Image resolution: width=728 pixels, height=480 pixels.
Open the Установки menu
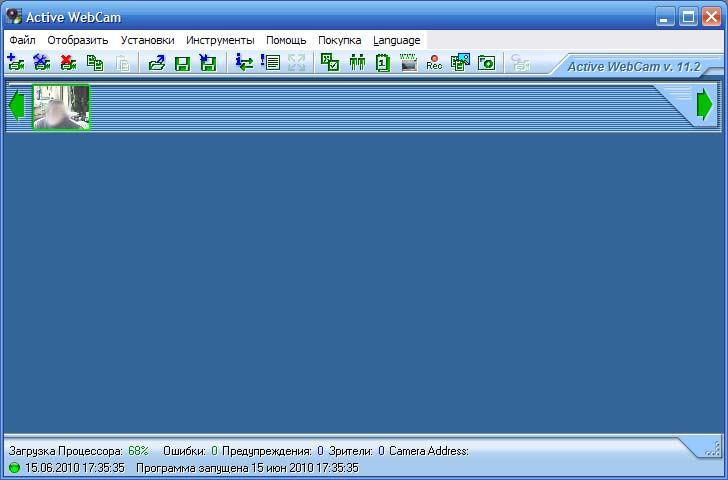(x=148, y=40)
